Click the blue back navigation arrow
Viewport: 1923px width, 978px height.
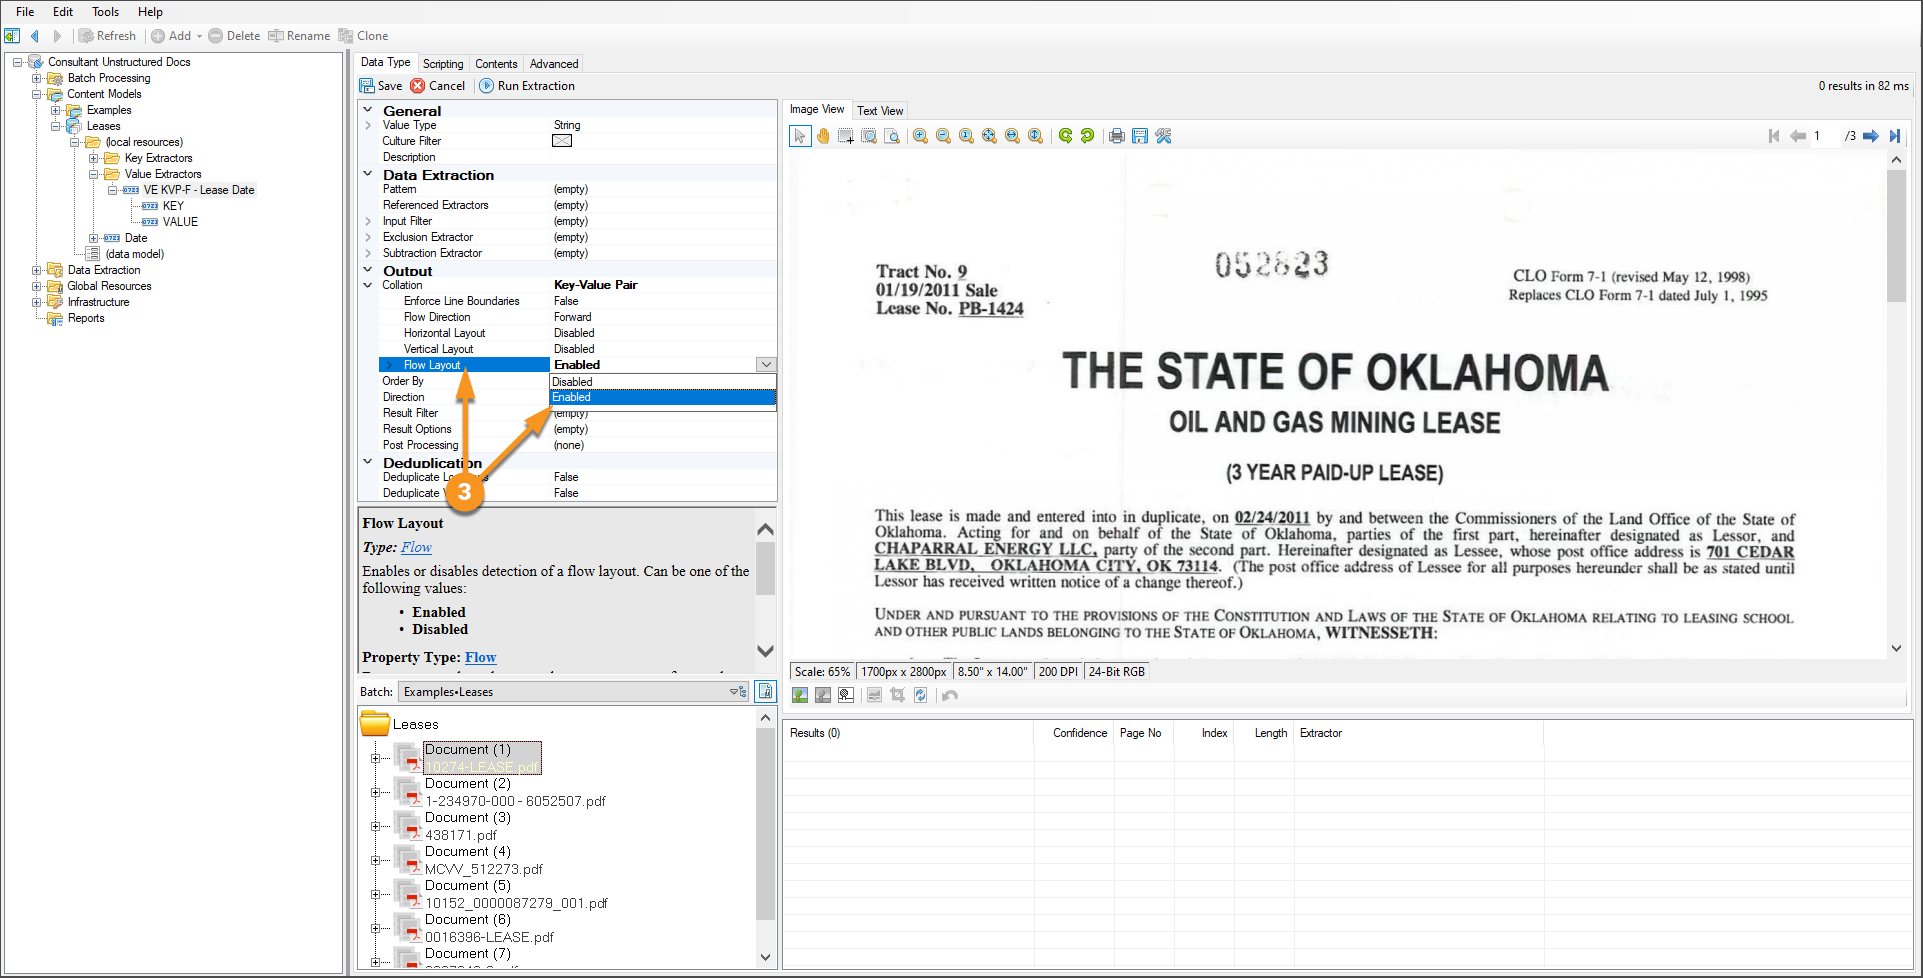point(34,36)
